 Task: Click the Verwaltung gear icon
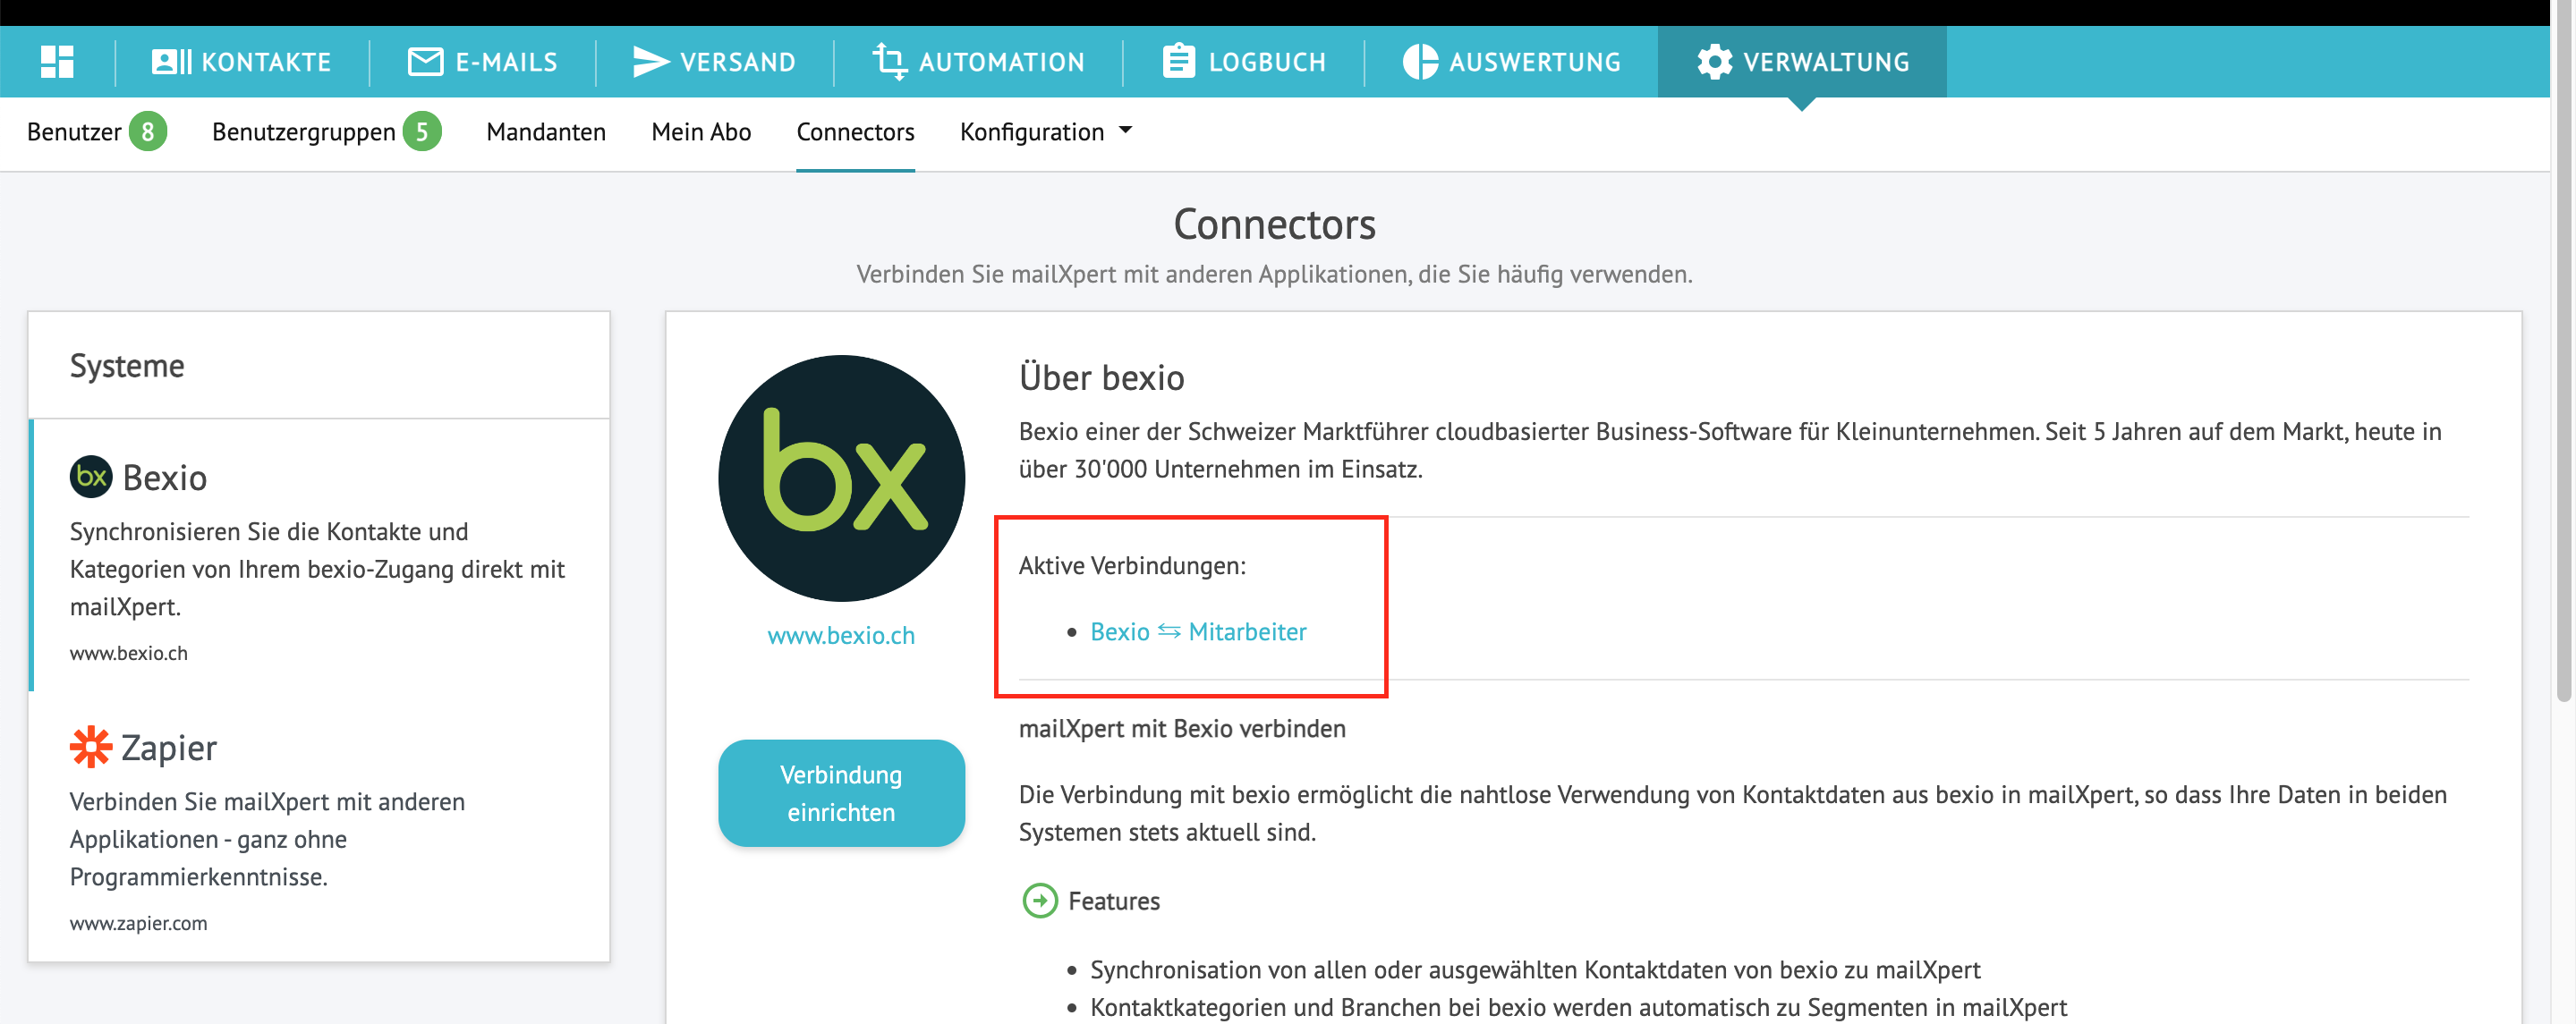pos(1714,62)
